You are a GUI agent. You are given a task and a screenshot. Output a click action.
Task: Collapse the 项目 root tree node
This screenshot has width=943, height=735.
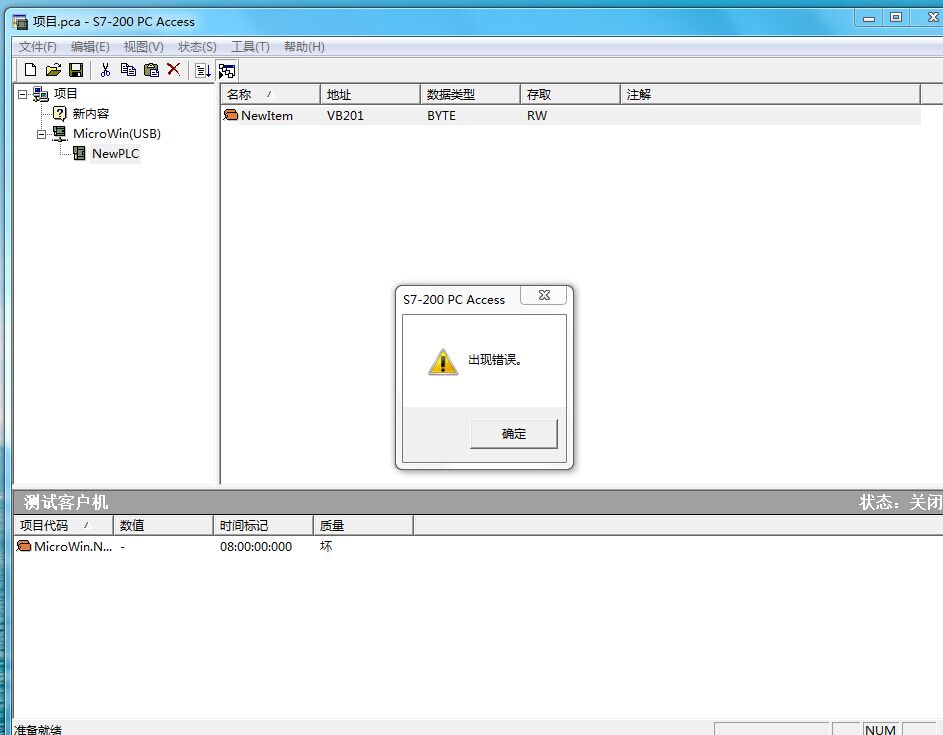pos(22,94)
